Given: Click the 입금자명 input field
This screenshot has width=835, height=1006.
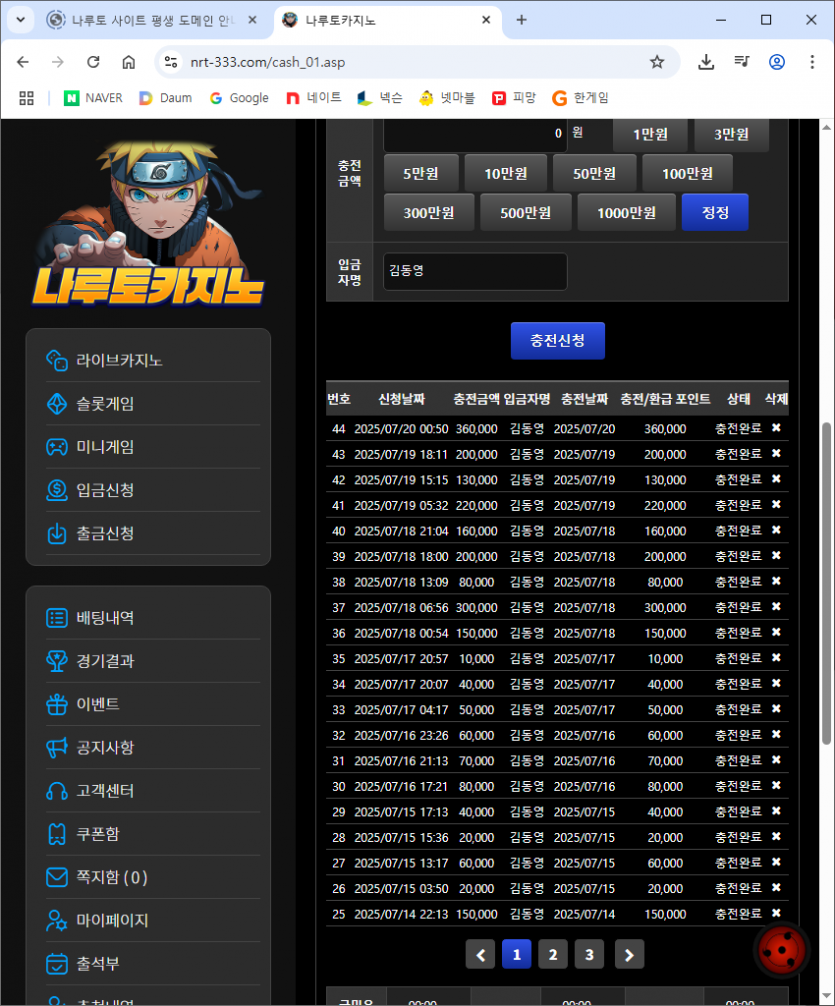Looking at the screenshot, I should point(475,271).
